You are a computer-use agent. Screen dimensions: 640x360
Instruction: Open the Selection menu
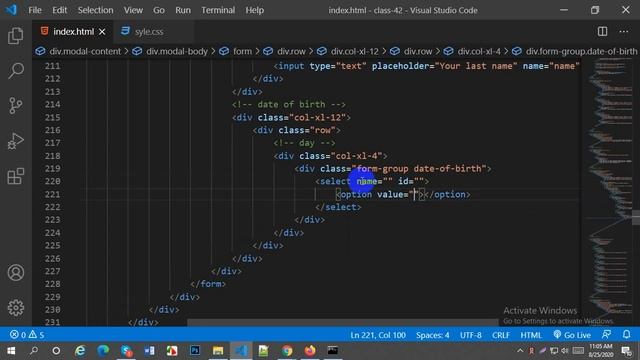tap(96, 10)
